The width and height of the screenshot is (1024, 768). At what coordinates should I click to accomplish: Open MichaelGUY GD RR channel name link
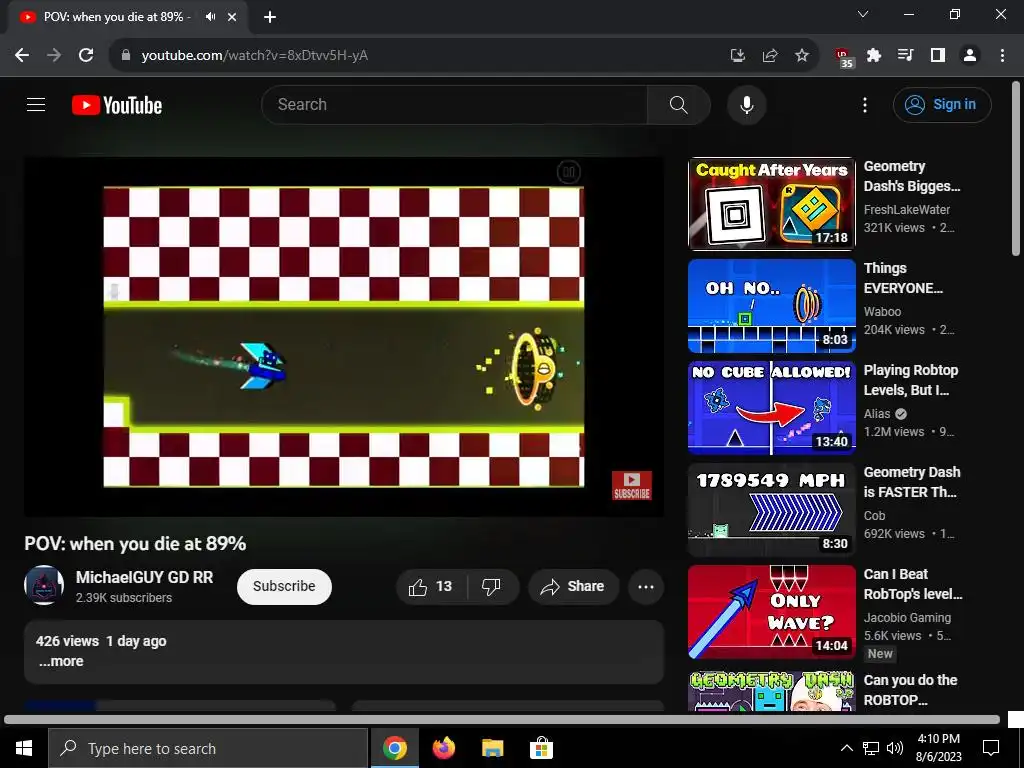pyautogui.click(x=144, y=577)
